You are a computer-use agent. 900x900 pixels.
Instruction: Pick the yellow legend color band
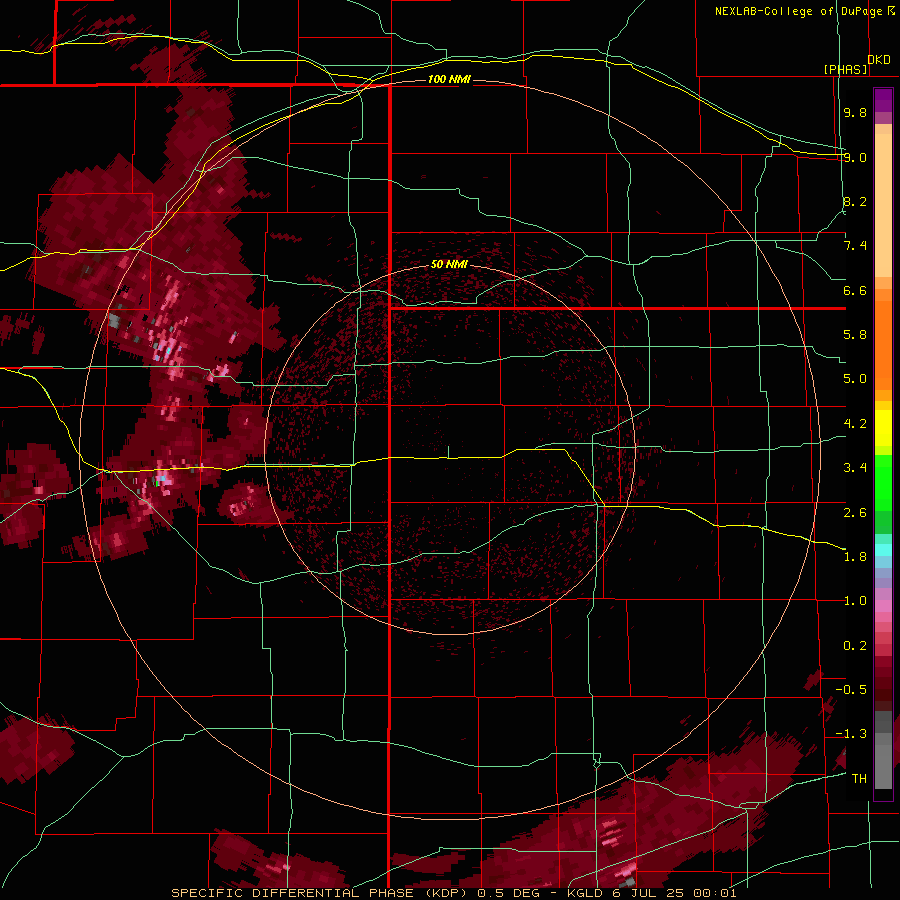pos(883,428)
